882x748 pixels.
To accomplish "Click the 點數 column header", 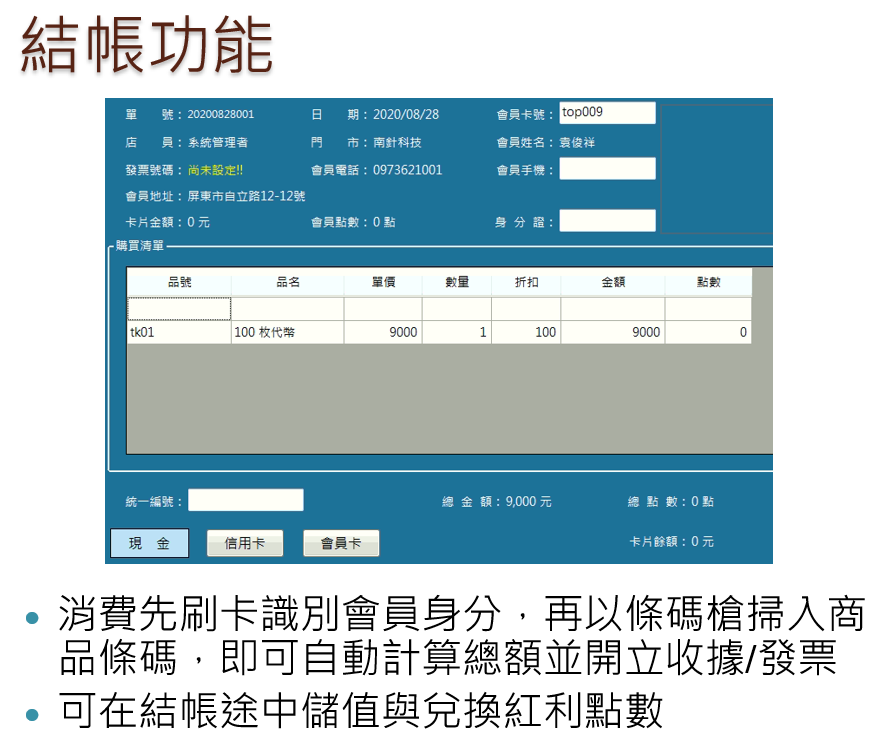I will pyautogui.click(x=708, y=283).
